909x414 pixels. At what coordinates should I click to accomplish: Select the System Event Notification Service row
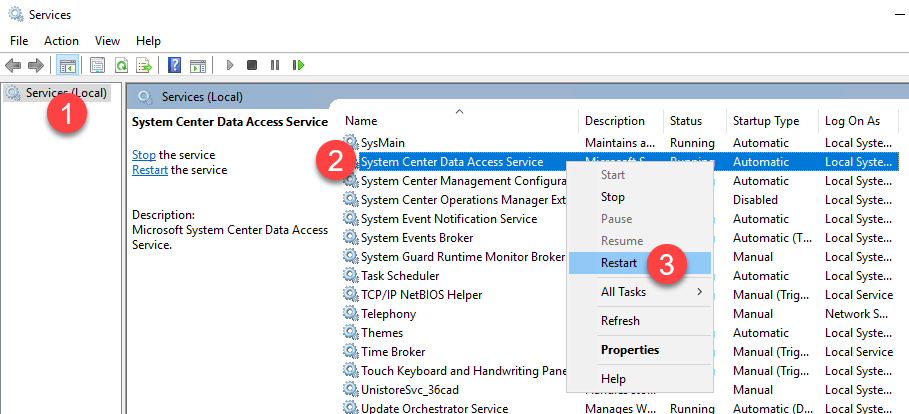(x=620, y=219)
